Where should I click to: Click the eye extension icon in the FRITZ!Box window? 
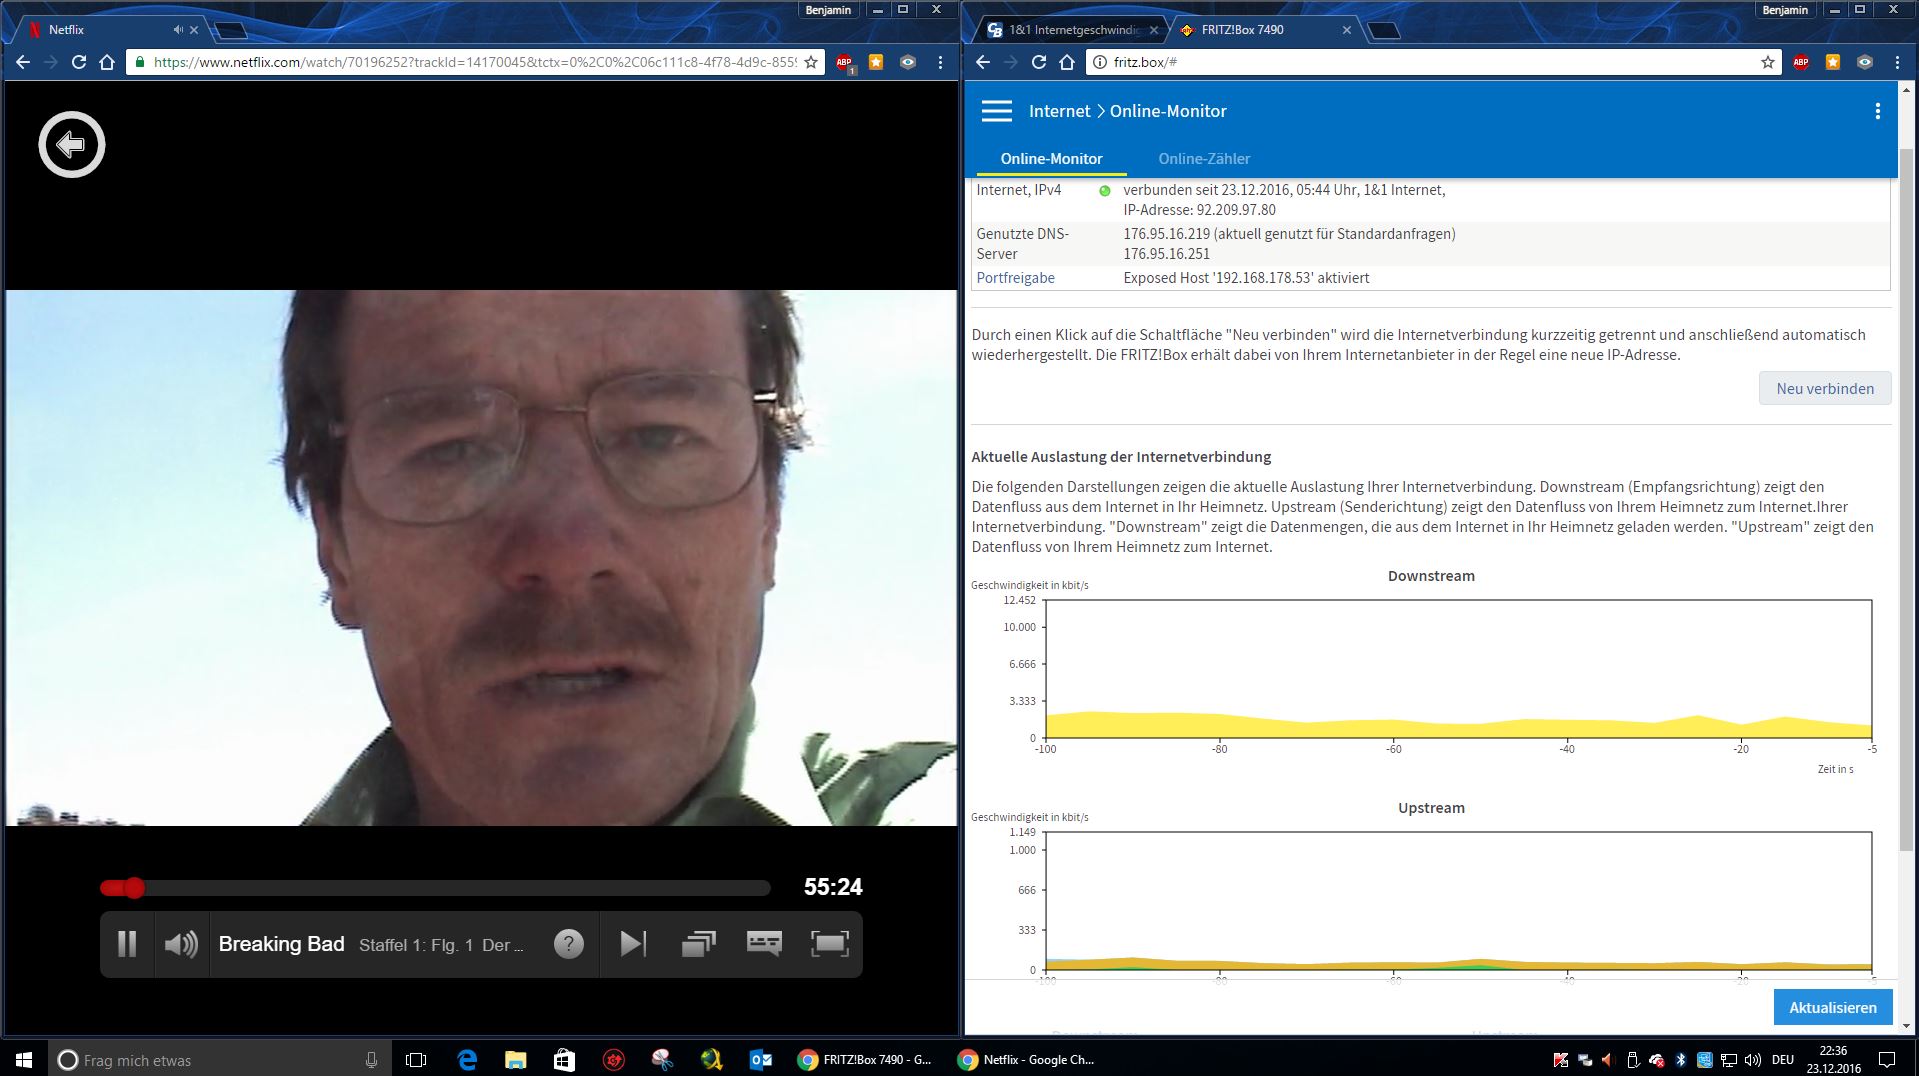[1865, 62]
